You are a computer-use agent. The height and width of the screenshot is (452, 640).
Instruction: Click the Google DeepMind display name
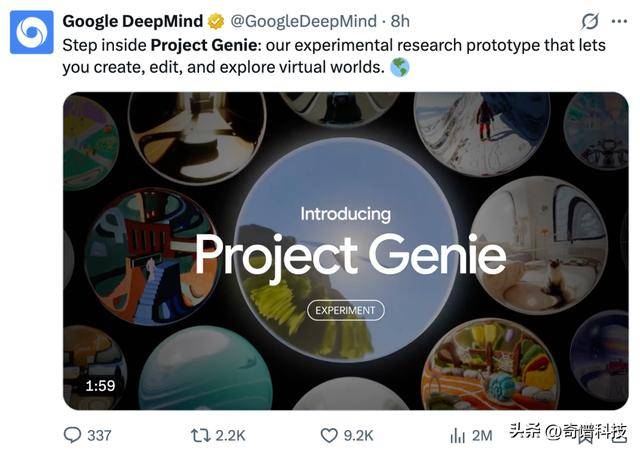(133, 21)
